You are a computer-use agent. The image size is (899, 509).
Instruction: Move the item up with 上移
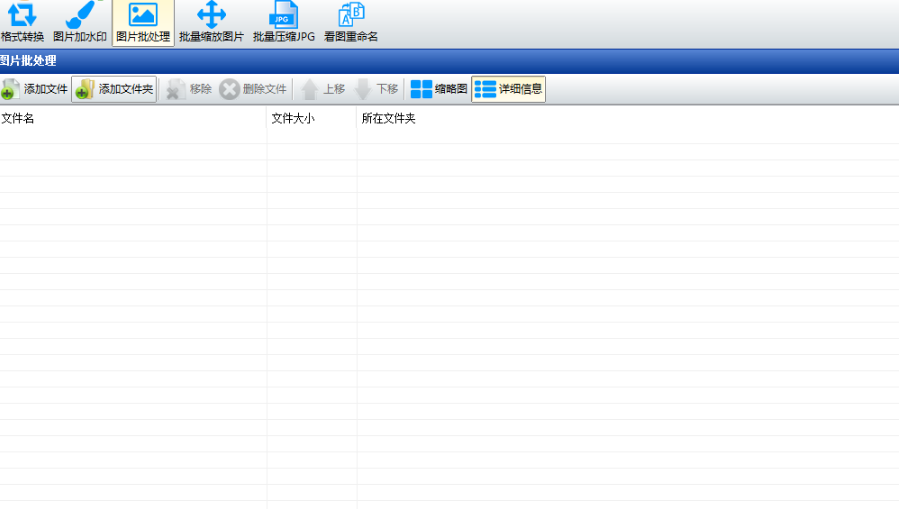323,89
